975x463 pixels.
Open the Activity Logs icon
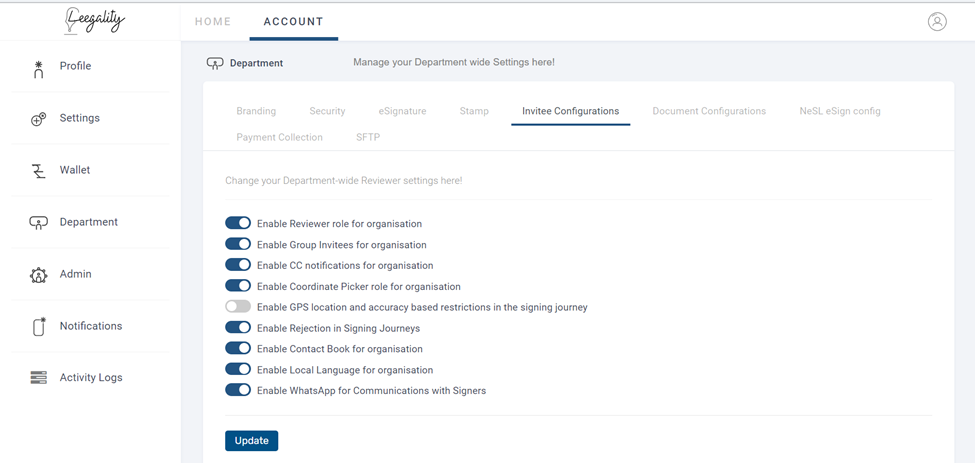click(x=39, y=377)
